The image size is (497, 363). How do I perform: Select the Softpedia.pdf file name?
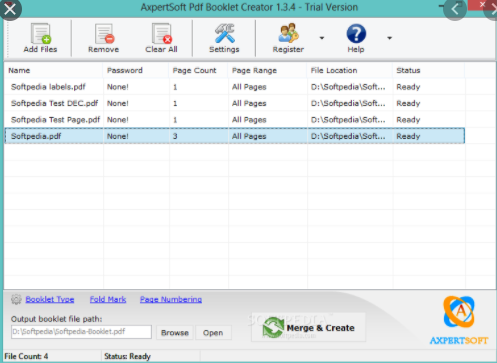tap(36, 136)
